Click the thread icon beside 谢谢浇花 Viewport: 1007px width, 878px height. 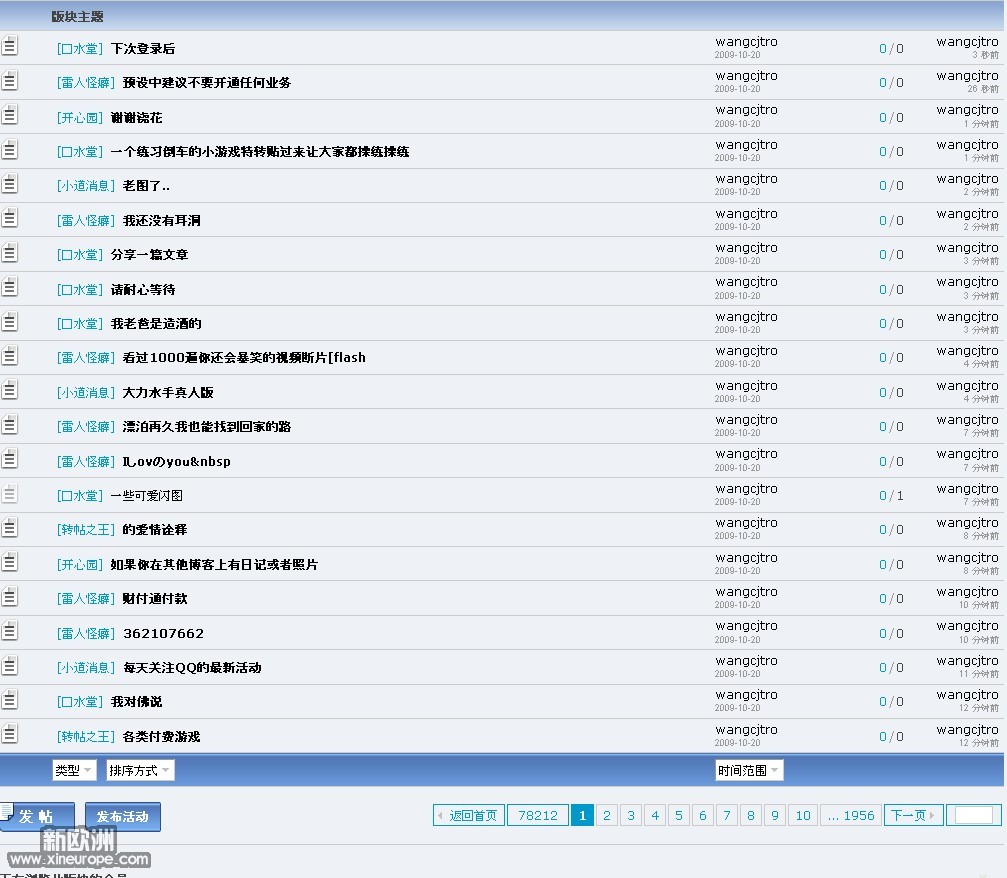9,114
